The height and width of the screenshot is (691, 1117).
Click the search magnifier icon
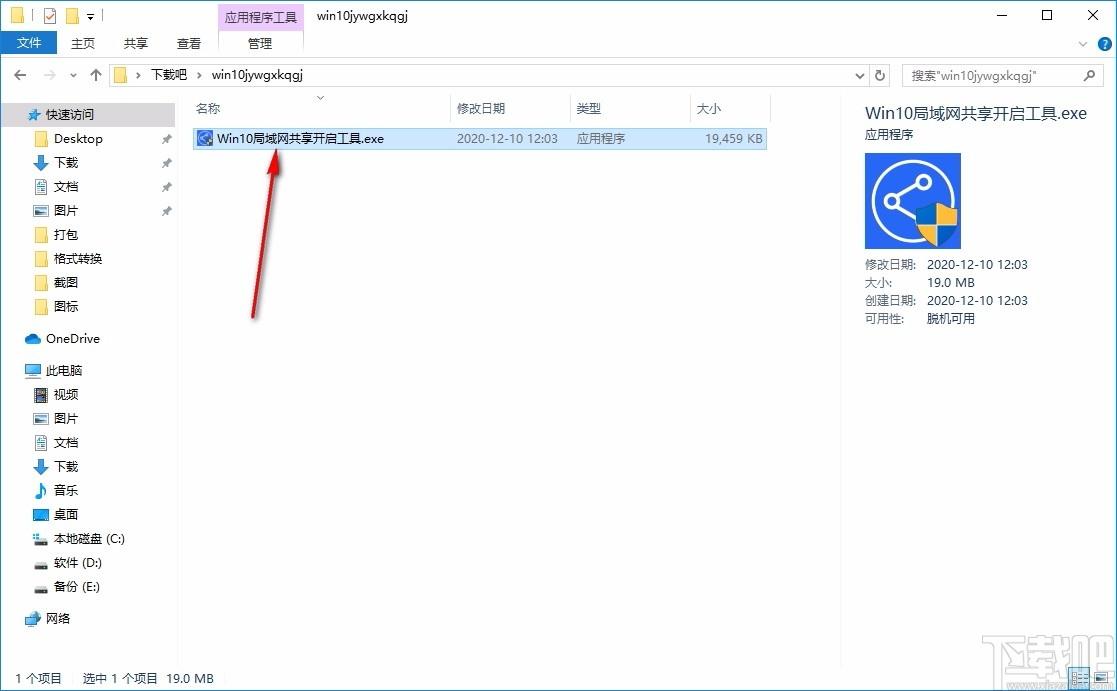click(x=1089, y=75)
